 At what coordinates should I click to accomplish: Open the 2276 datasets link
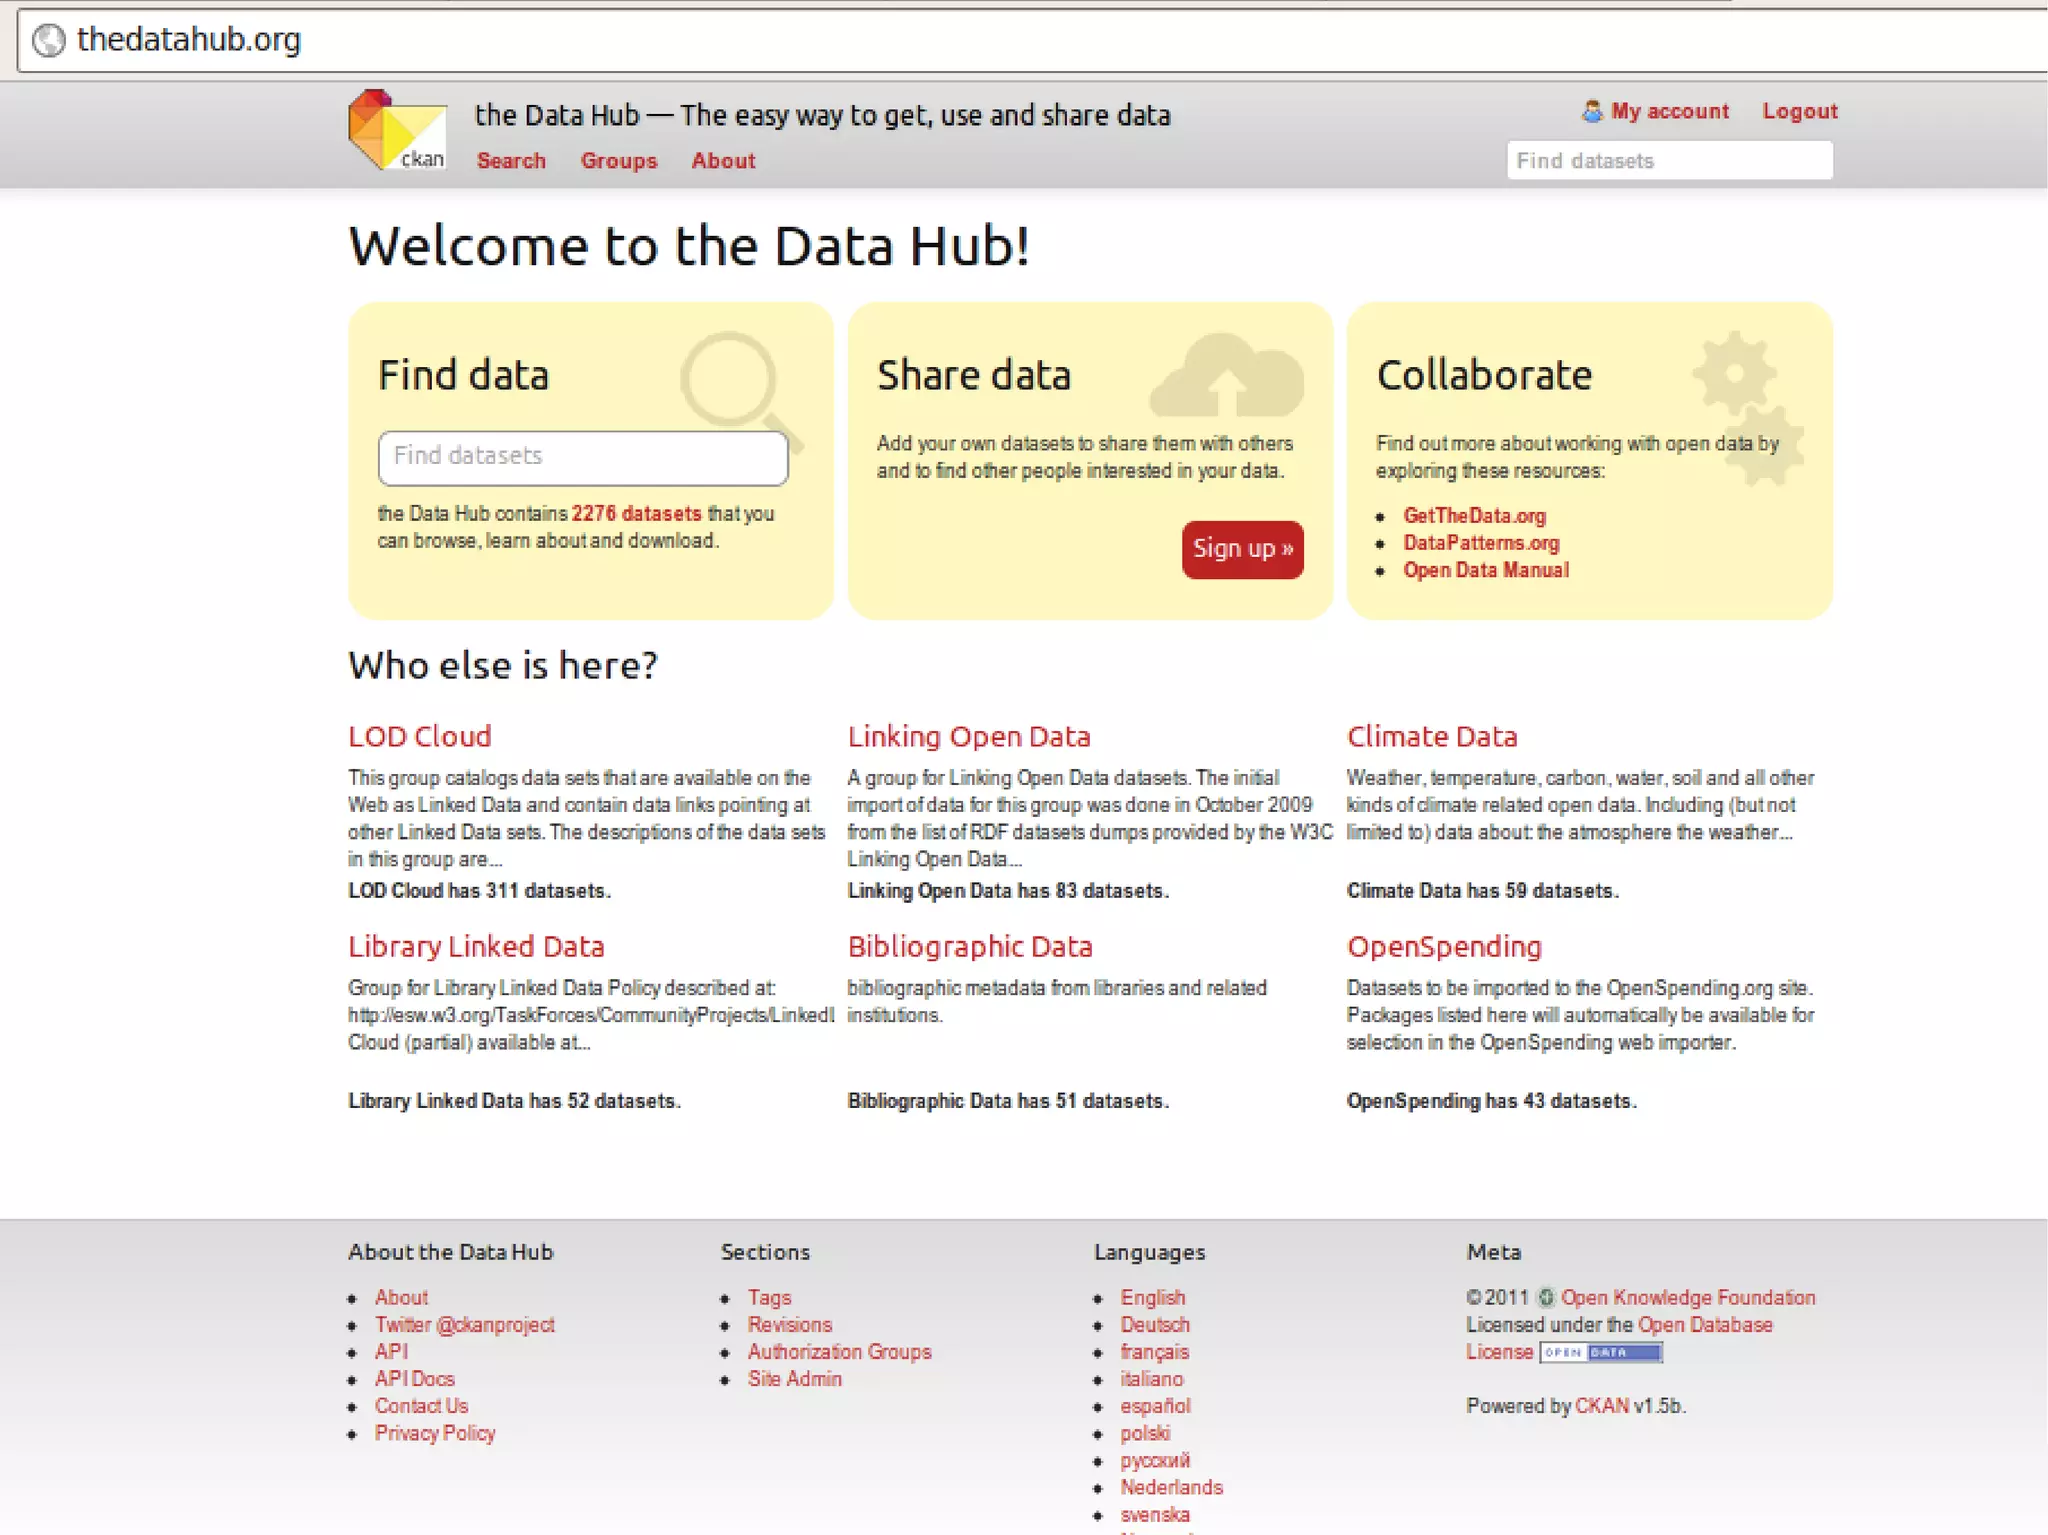[637, 513]
